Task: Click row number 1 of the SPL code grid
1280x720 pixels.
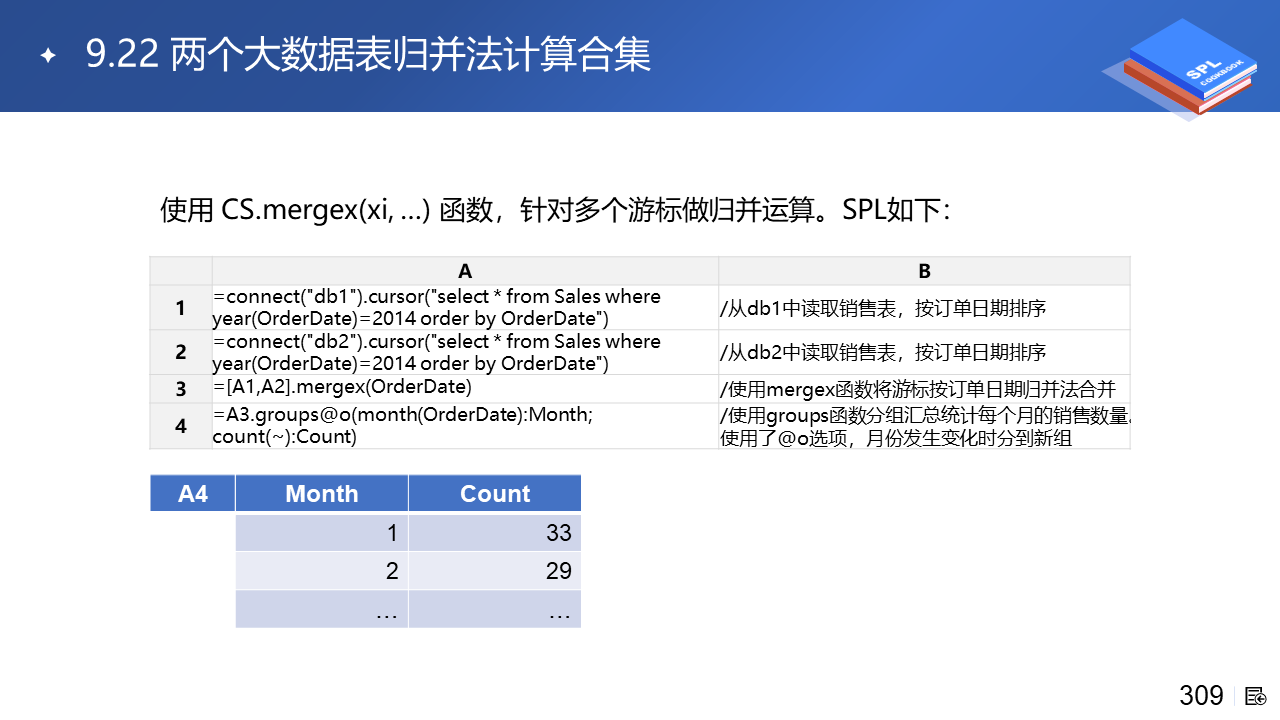Action: click(x=181, y=308)
